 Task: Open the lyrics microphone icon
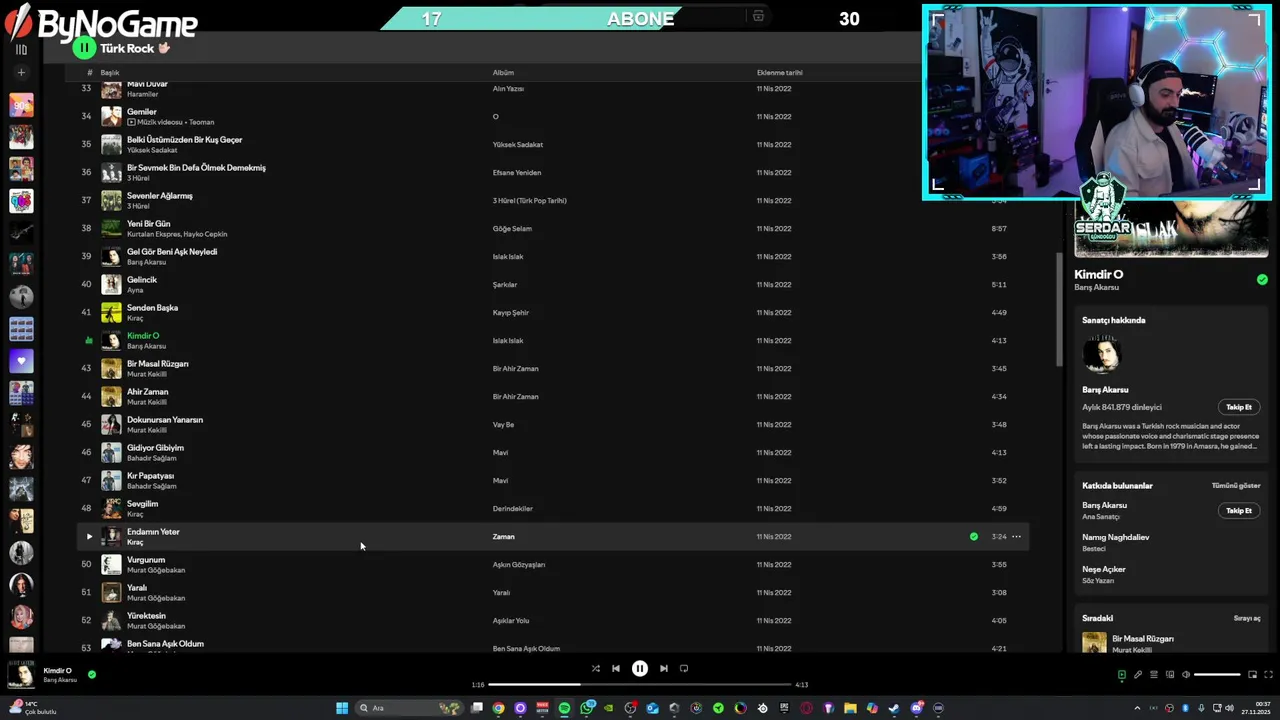click(x=1138, y=674)
